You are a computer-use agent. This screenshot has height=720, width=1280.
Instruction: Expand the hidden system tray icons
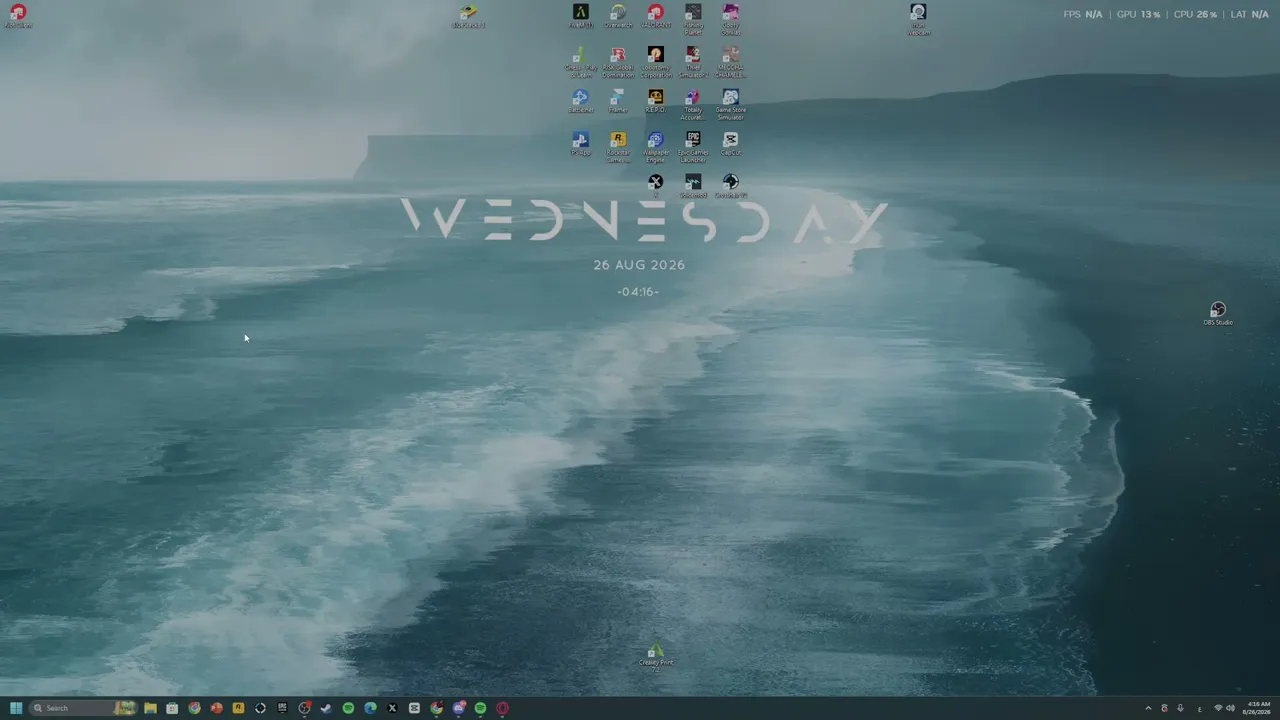click(x=1148, y=708)
